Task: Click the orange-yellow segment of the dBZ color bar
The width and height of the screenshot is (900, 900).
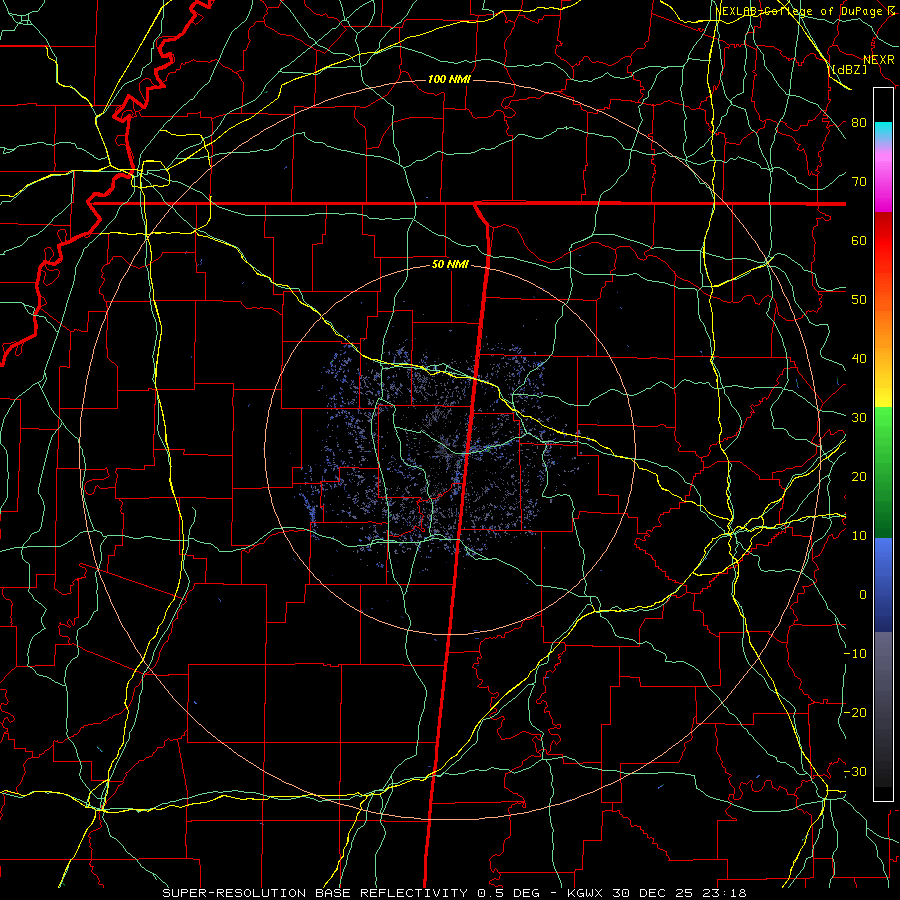Action: click(x=883, y=344)
